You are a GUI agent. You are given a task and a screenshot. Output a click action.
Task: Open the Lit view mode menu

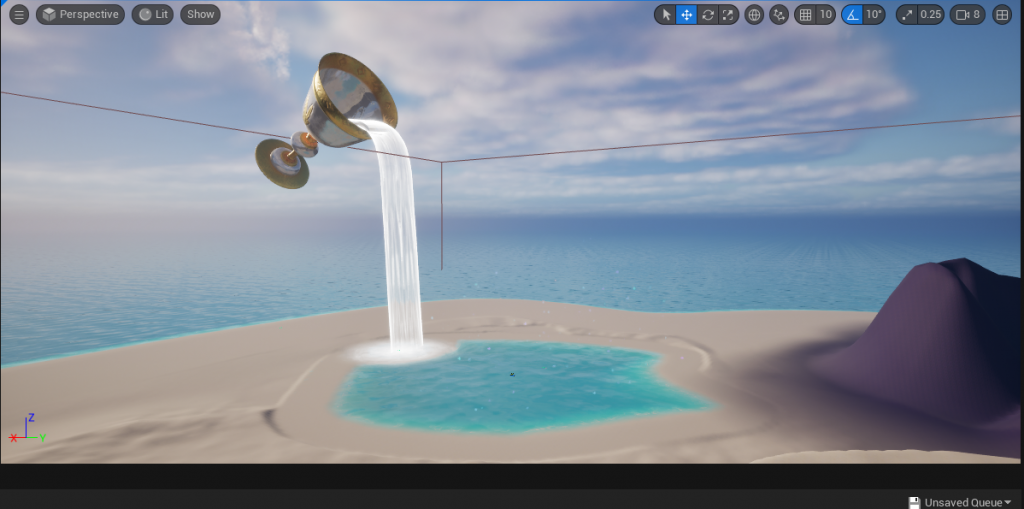coord(152,14)
